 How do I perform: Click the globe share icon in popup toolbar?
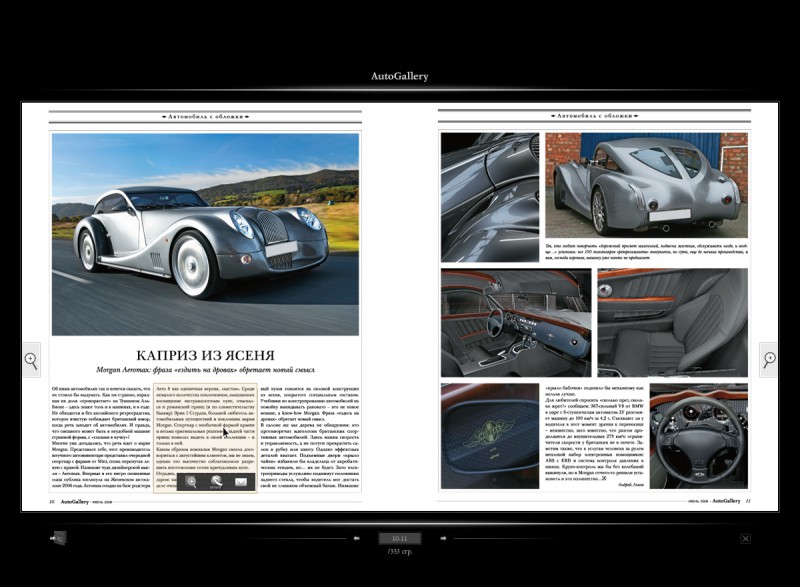point(216,482)
